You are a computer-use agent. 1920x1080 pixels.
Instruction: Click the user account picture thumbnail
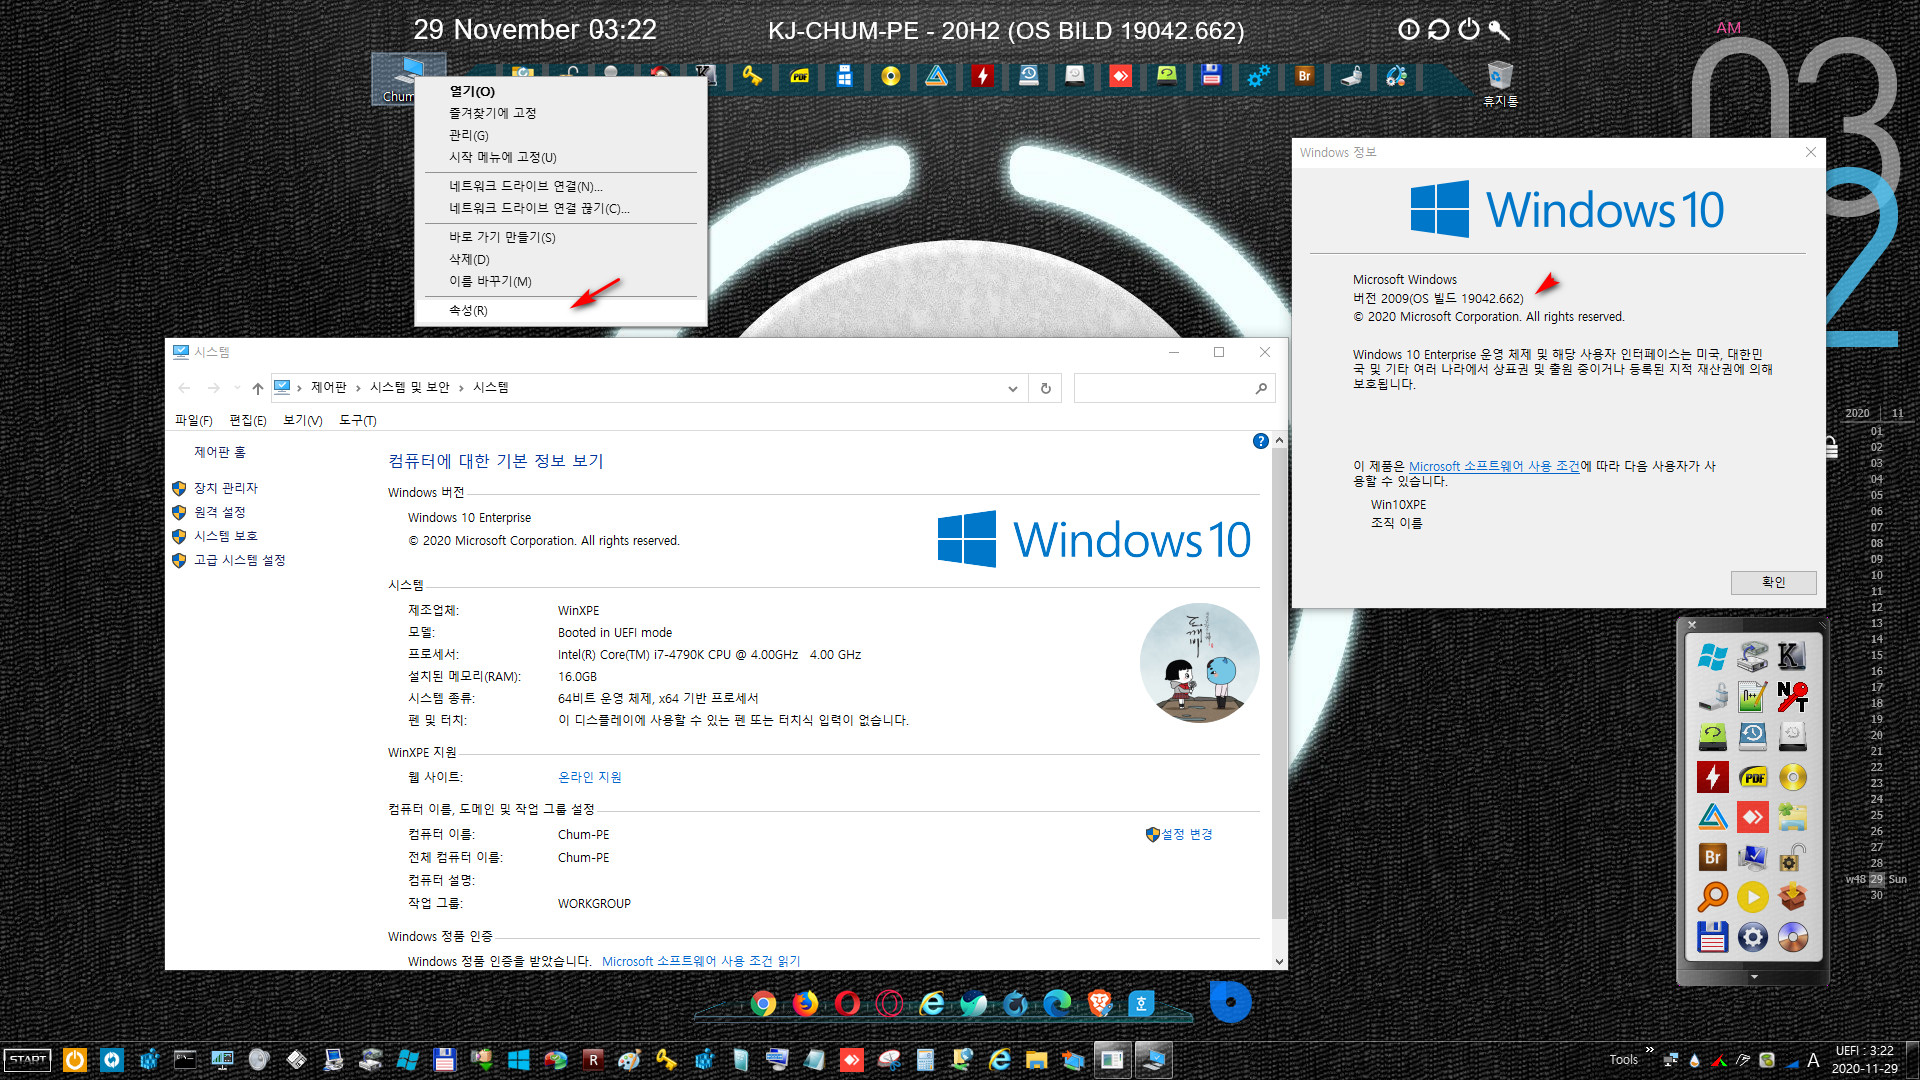pyautogui.click(x=1199, y=662)
